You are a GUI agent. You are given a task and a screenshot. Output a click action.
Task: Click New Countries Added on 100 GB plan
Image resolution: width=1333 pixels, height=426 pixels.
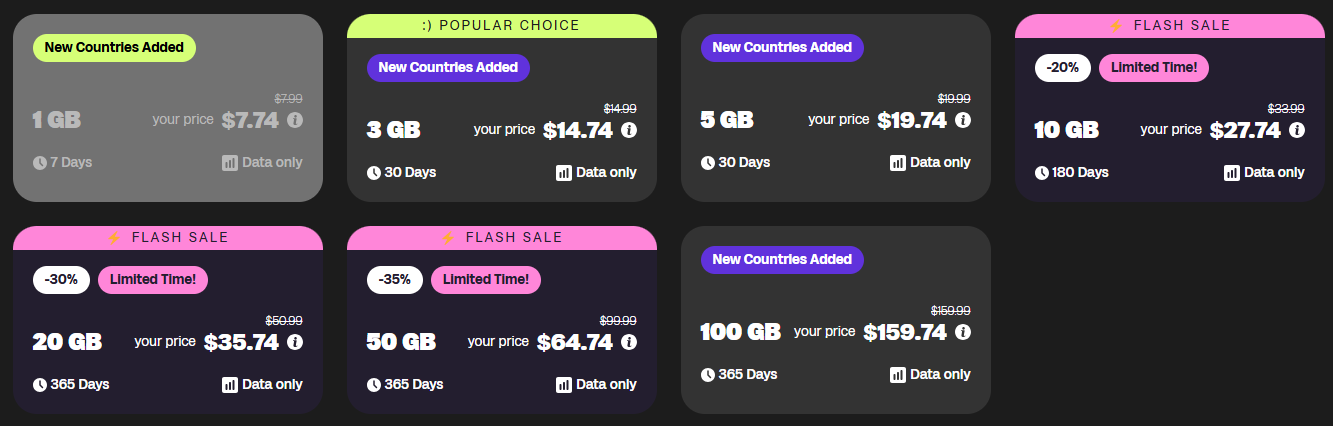782,260
